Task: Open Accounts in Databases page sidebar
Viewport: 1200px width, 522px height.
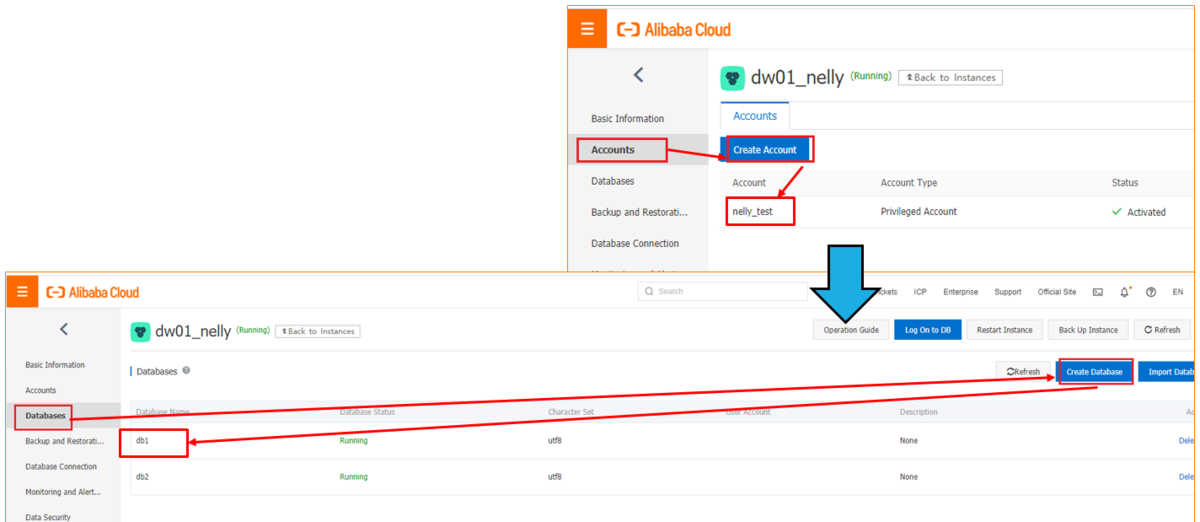Action: tap(41, 390)
